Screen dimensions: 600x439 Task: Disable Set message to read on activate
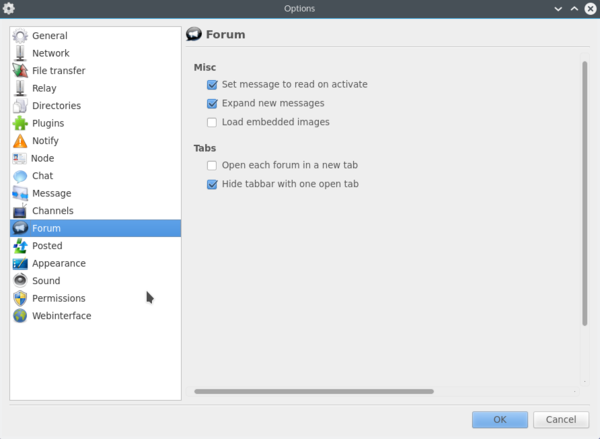pyautogui.click(x=212, y=85)
